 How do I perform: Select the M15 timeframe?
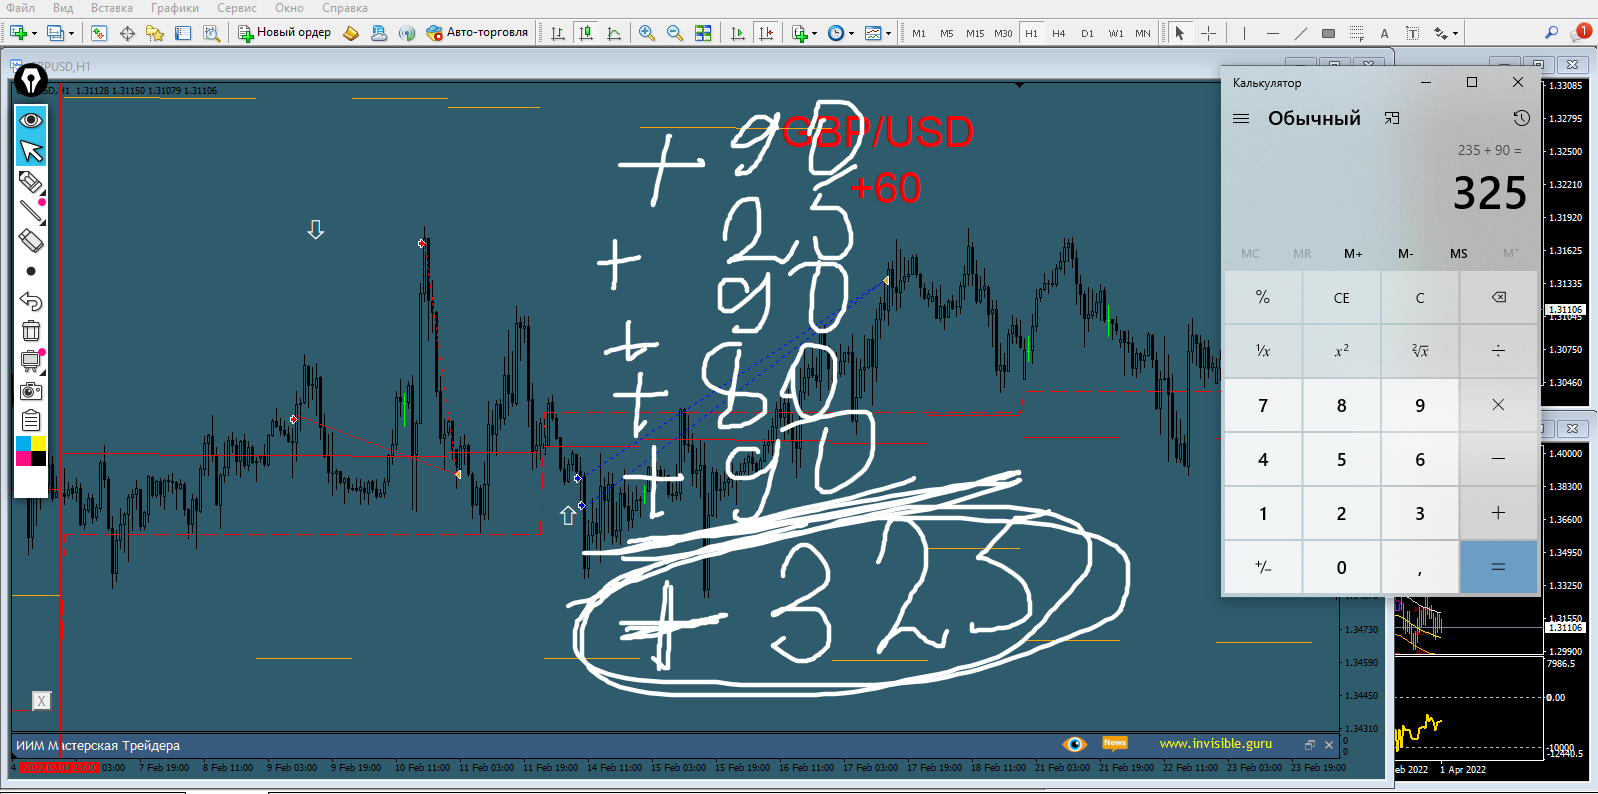(975, 33)
